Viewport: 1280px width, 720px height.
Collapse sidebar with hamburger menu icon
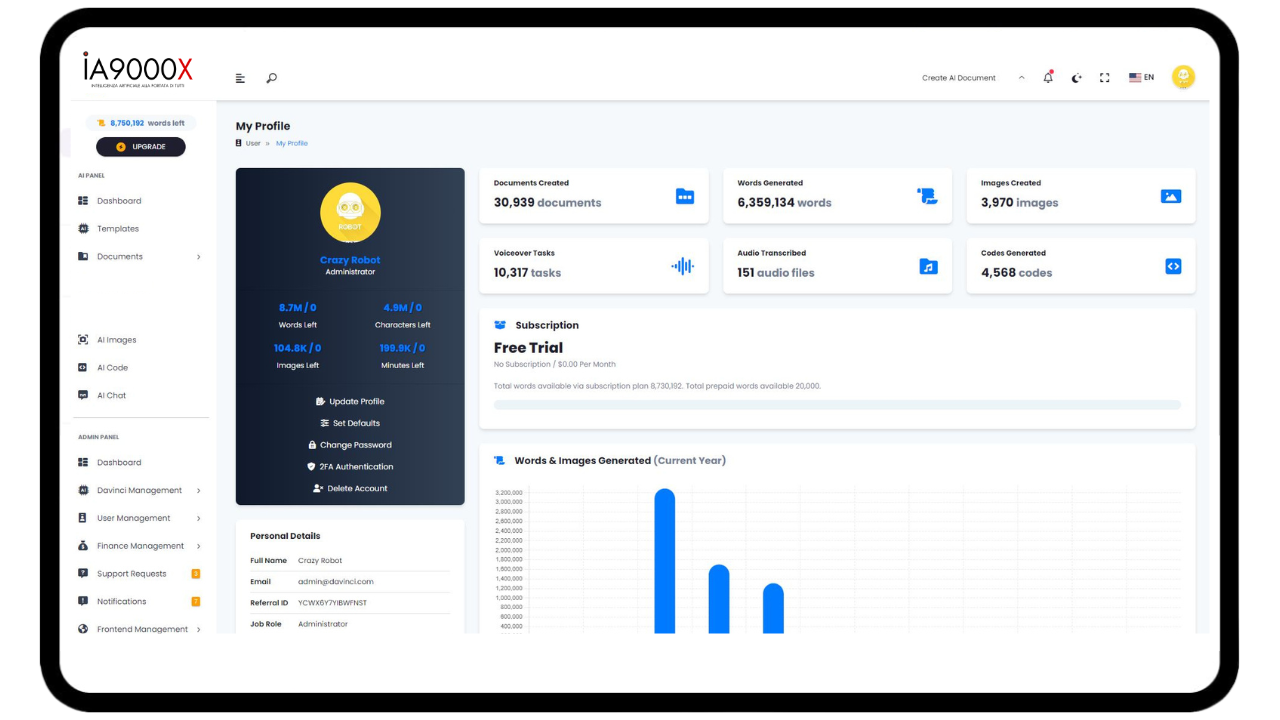tap(240, 78)
